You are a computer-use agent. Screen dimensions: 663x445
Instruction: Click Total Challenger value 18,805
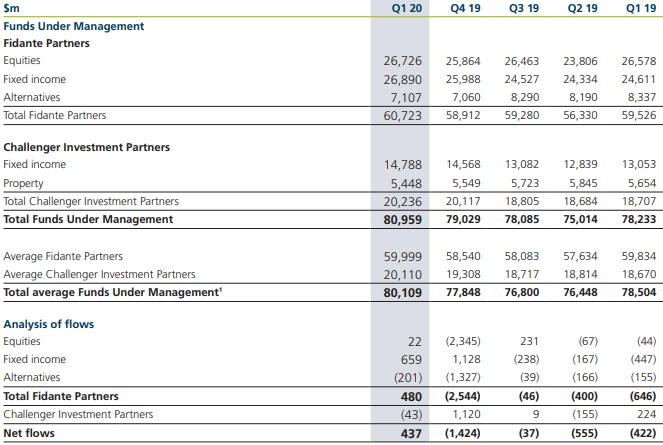[522, 201]
